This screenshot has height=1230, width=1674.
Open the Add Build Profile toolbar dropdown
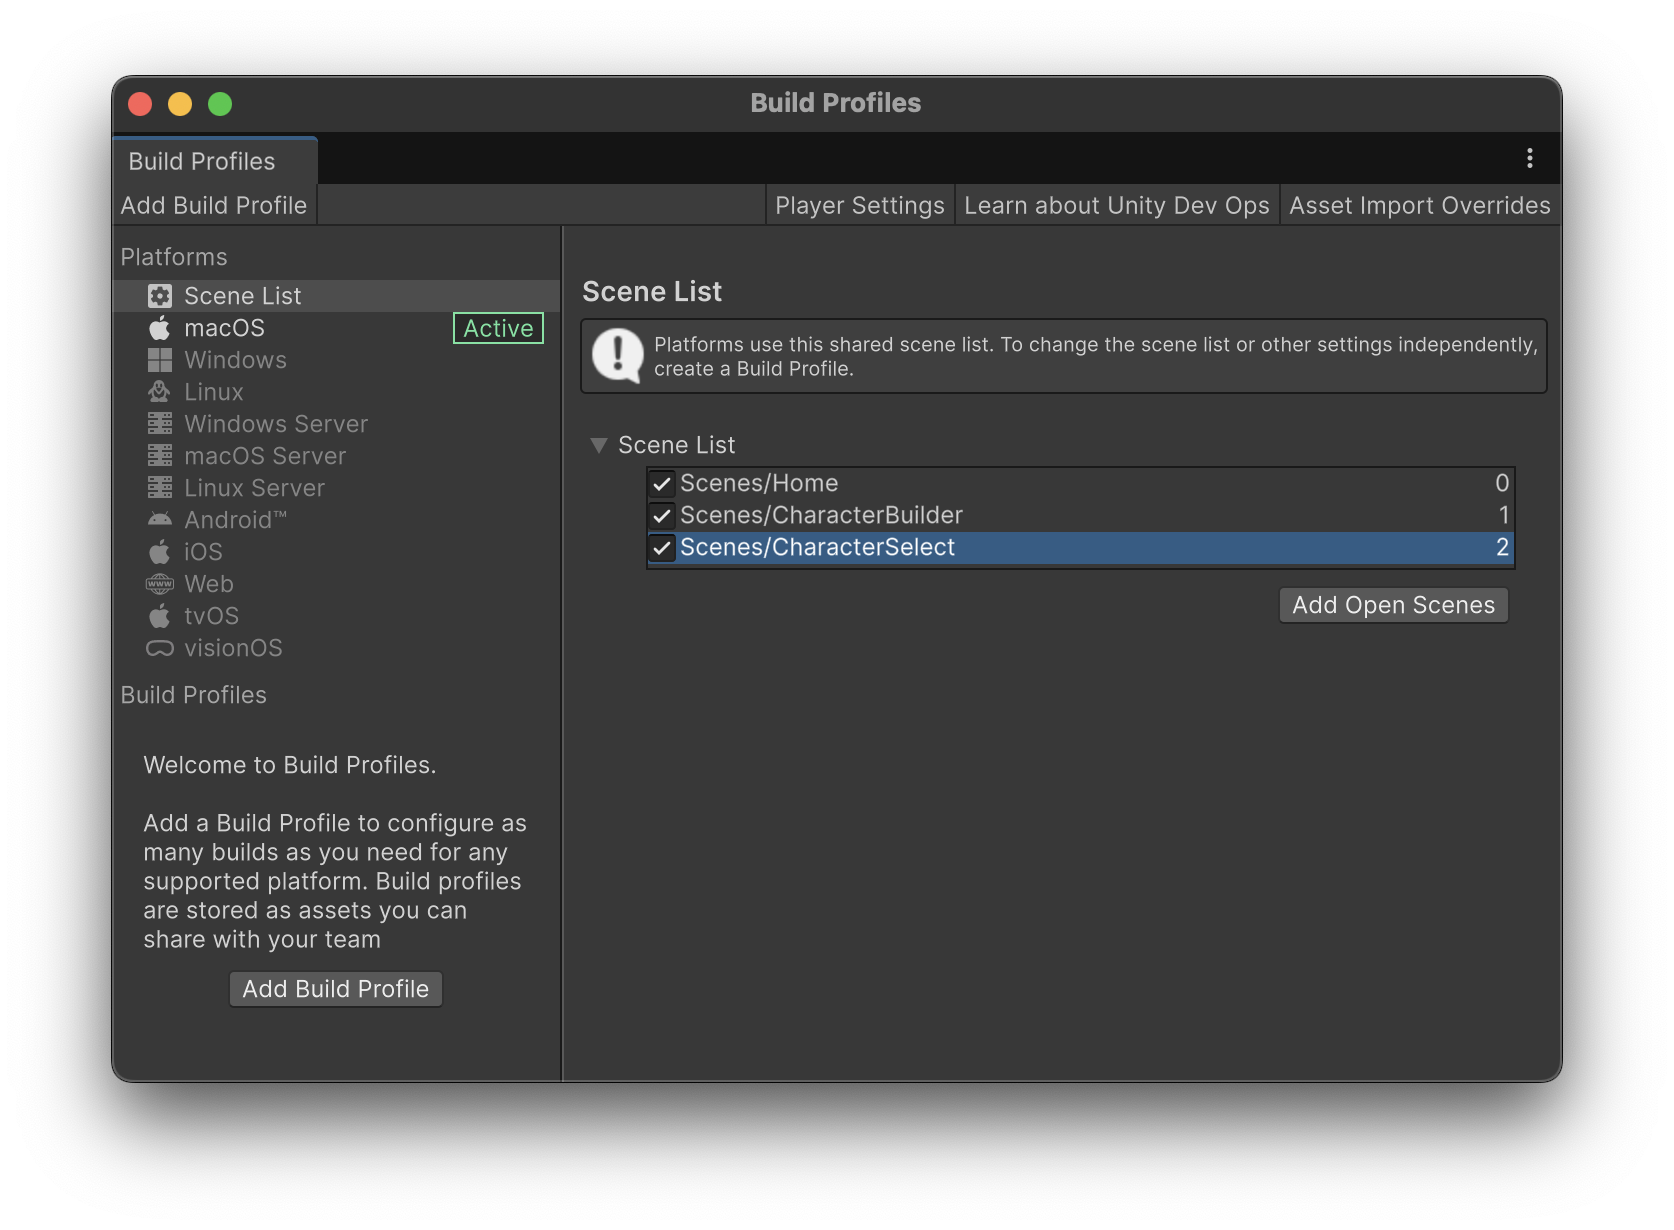[x=214, y=205]
